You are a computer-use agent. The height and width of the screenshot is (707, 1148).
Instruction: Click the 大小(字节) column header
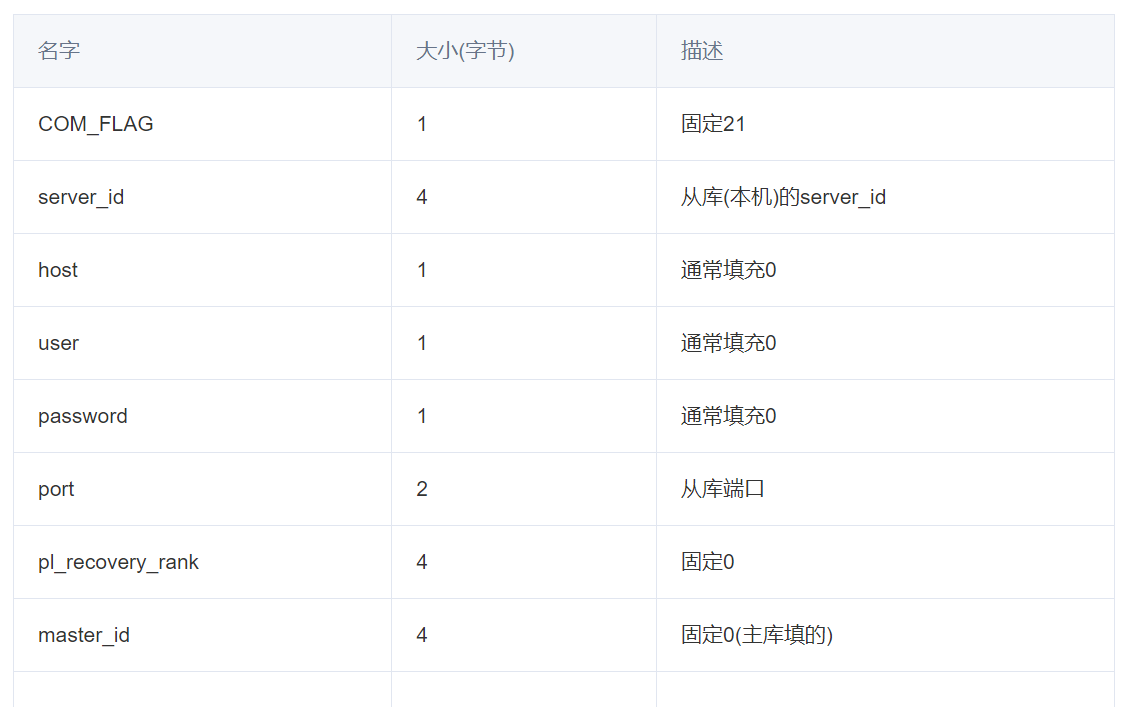tap(465, 51)
